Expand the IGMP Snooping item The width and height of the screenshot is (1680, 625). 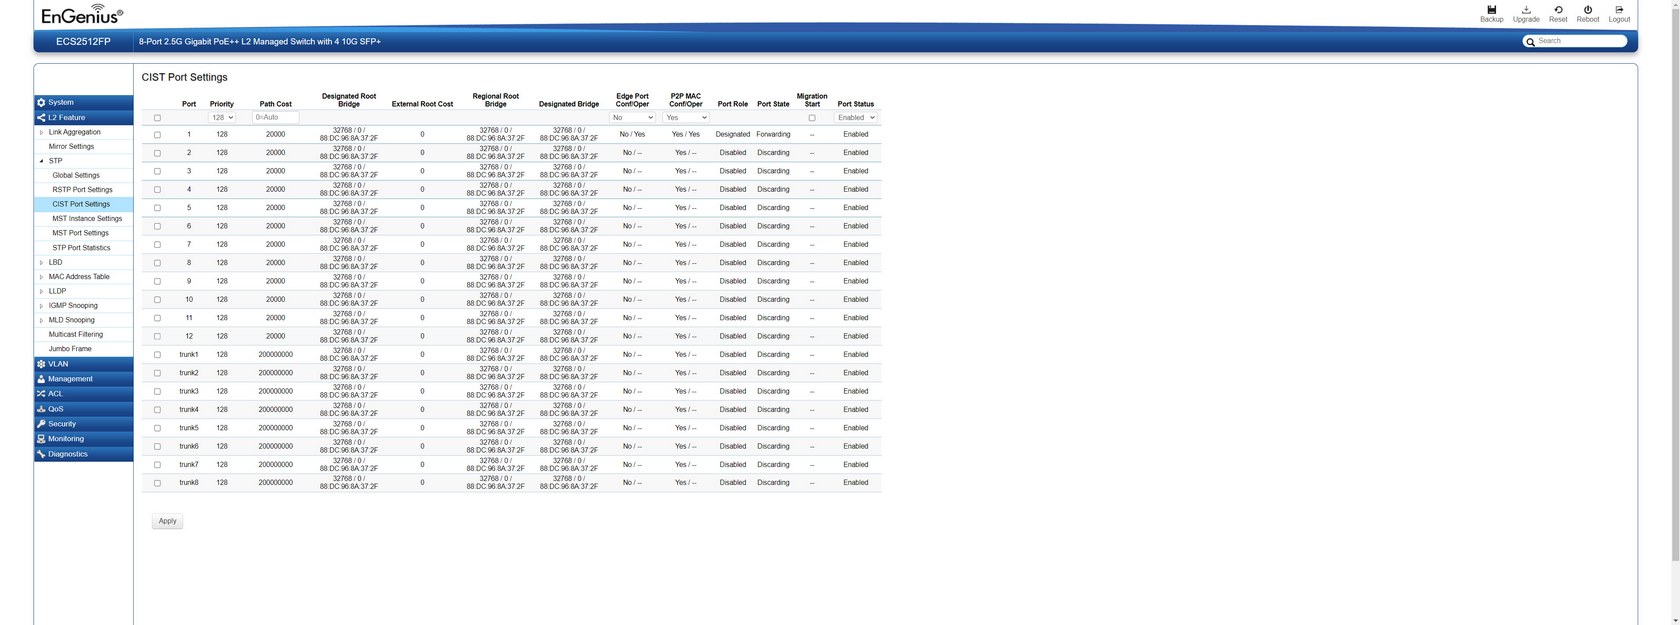41,306
